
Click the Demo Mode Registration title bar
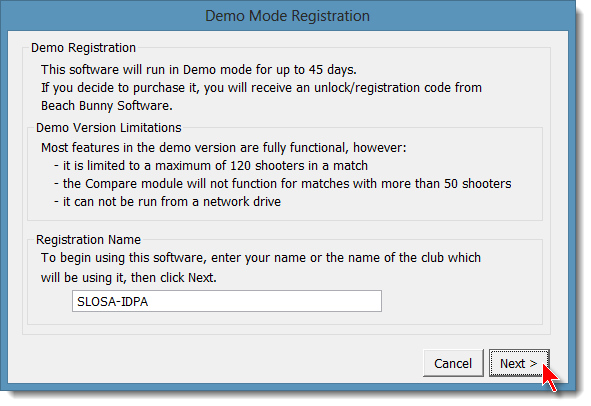pos(287,16)
